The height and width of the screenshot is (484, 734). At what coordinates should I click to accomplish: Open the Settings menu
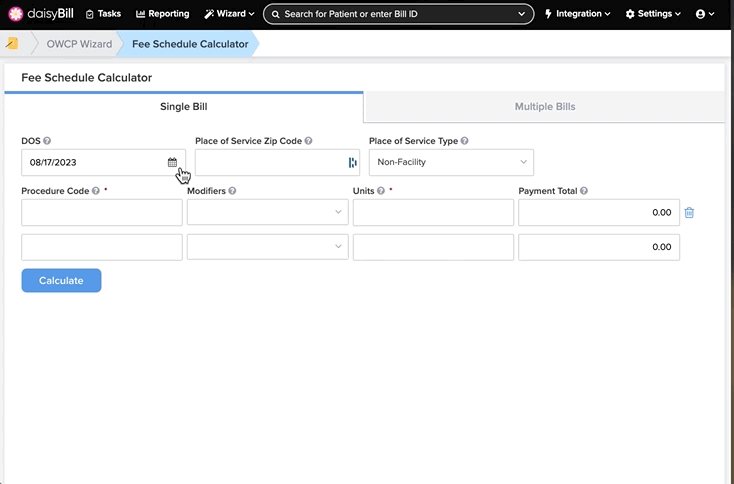pyautogui.click(x=653, y=14)
